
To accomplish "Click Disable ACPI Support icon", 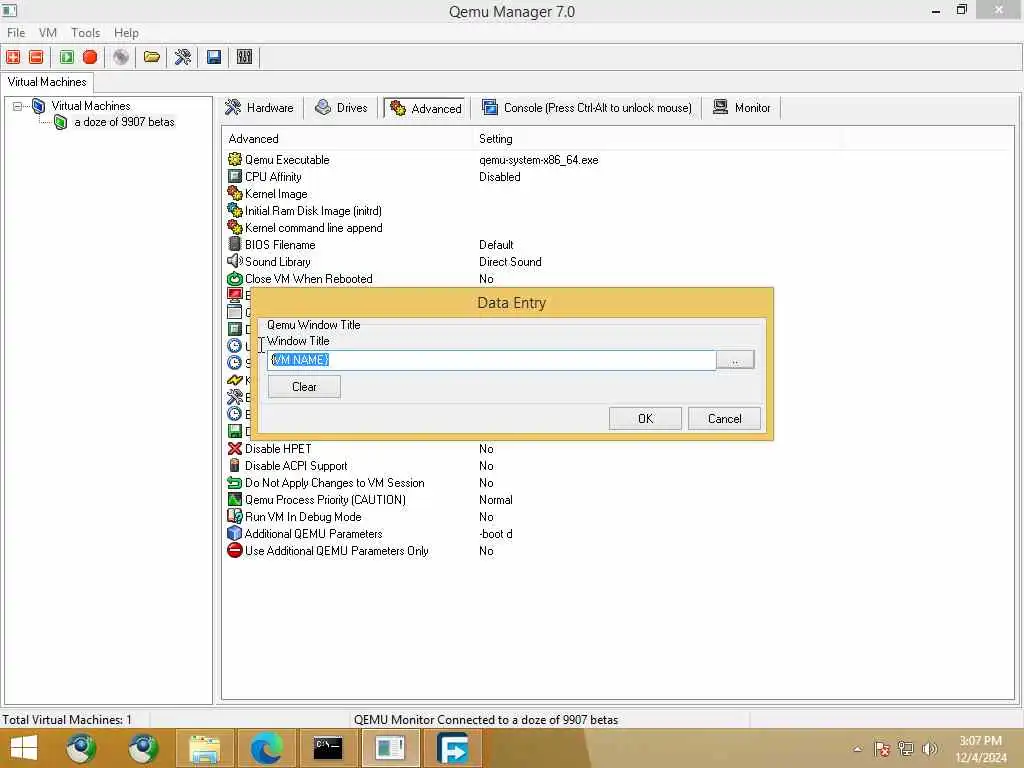I will click(x=234, y=466).
